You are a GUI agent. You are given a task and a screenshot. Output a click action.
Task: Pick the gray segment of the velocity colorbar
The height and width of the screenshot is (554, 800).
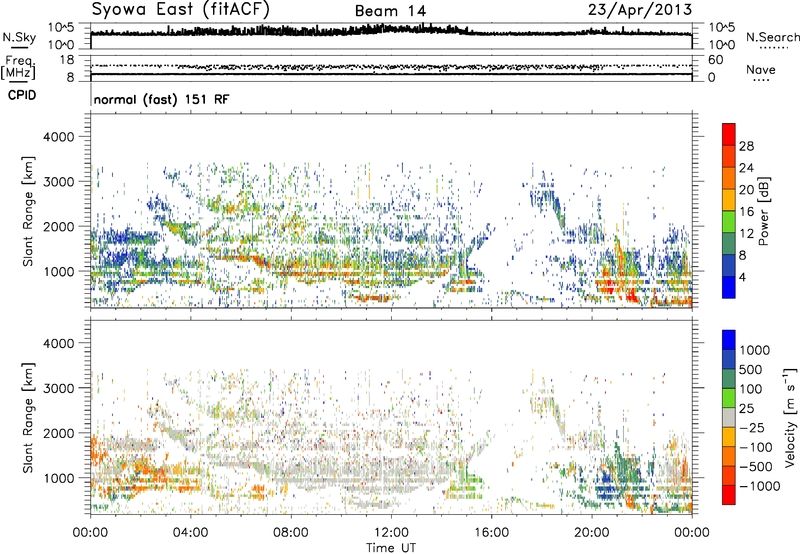729,417
